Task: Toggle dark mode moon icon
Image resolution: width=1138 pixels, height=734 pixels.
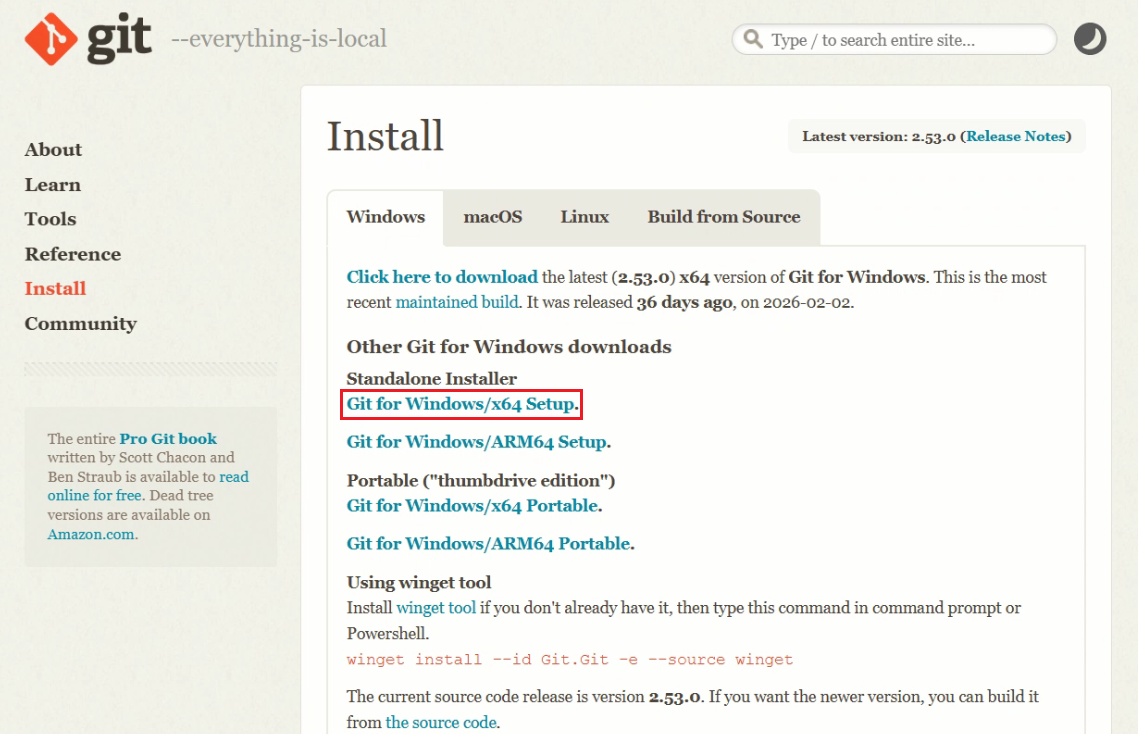Action: 1089,39
